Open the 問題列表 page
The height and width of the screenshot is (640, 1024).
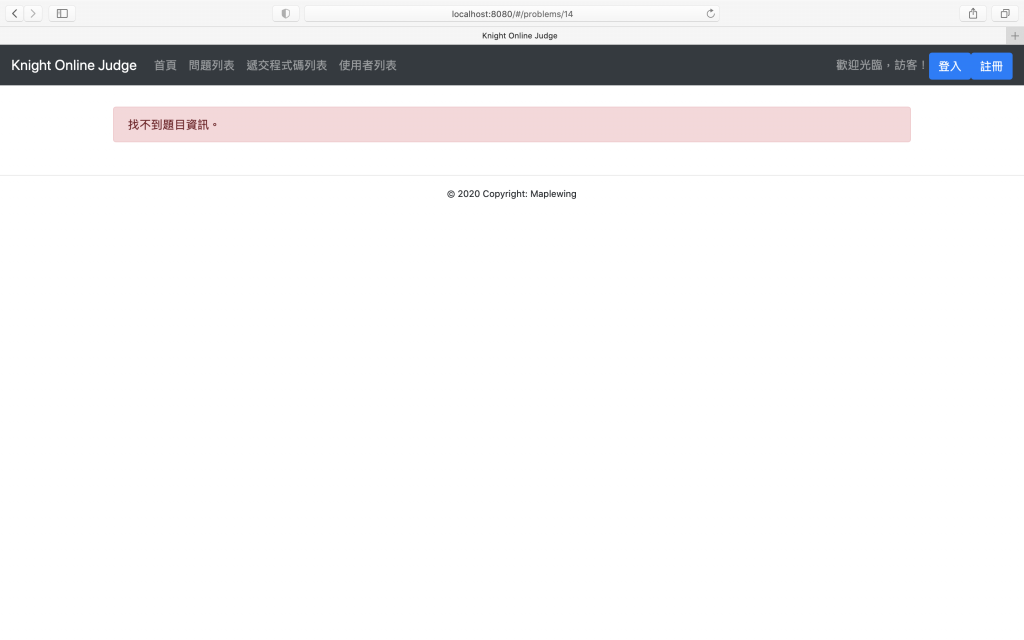(212, 65)
